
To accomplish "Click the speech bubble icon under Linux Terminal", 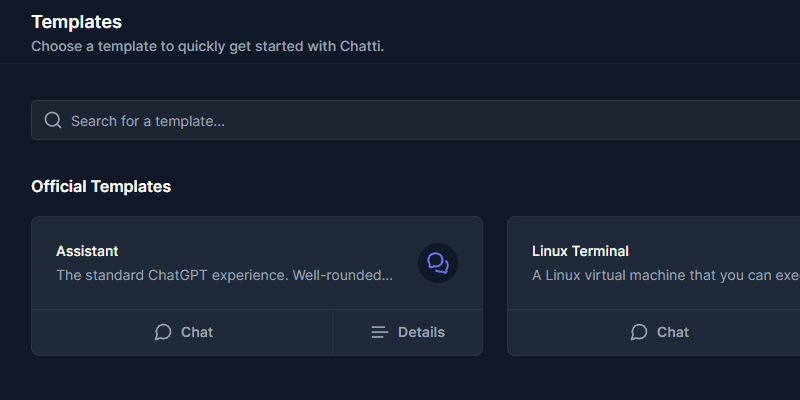I will coord(639,332).
